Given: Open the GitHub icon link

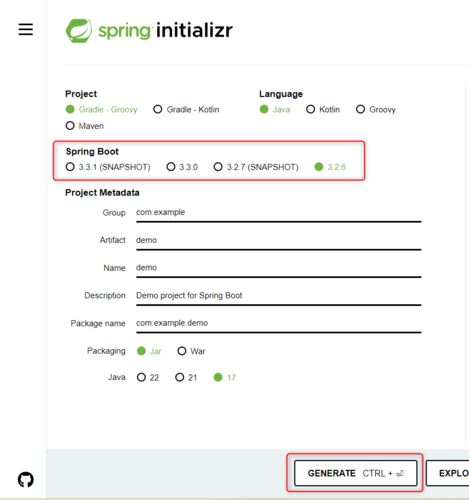Looking at the screenshot, I should pyautogui.click(x=26, y=480).
